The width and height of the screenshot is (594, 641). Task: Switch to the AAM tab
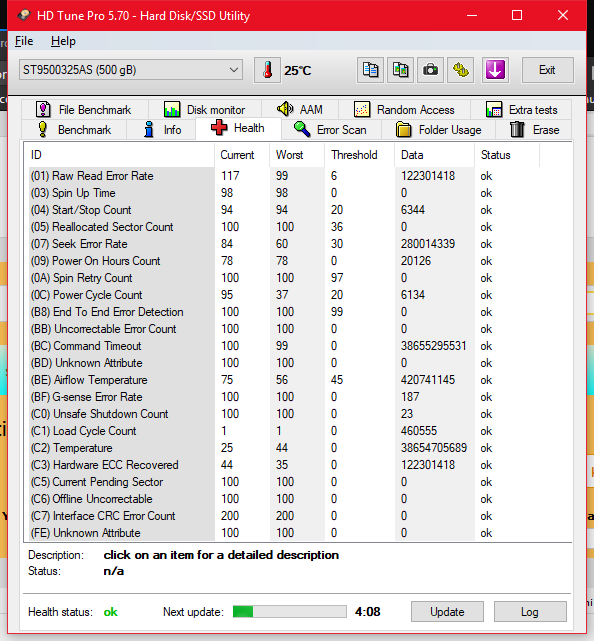coord(300,110)
